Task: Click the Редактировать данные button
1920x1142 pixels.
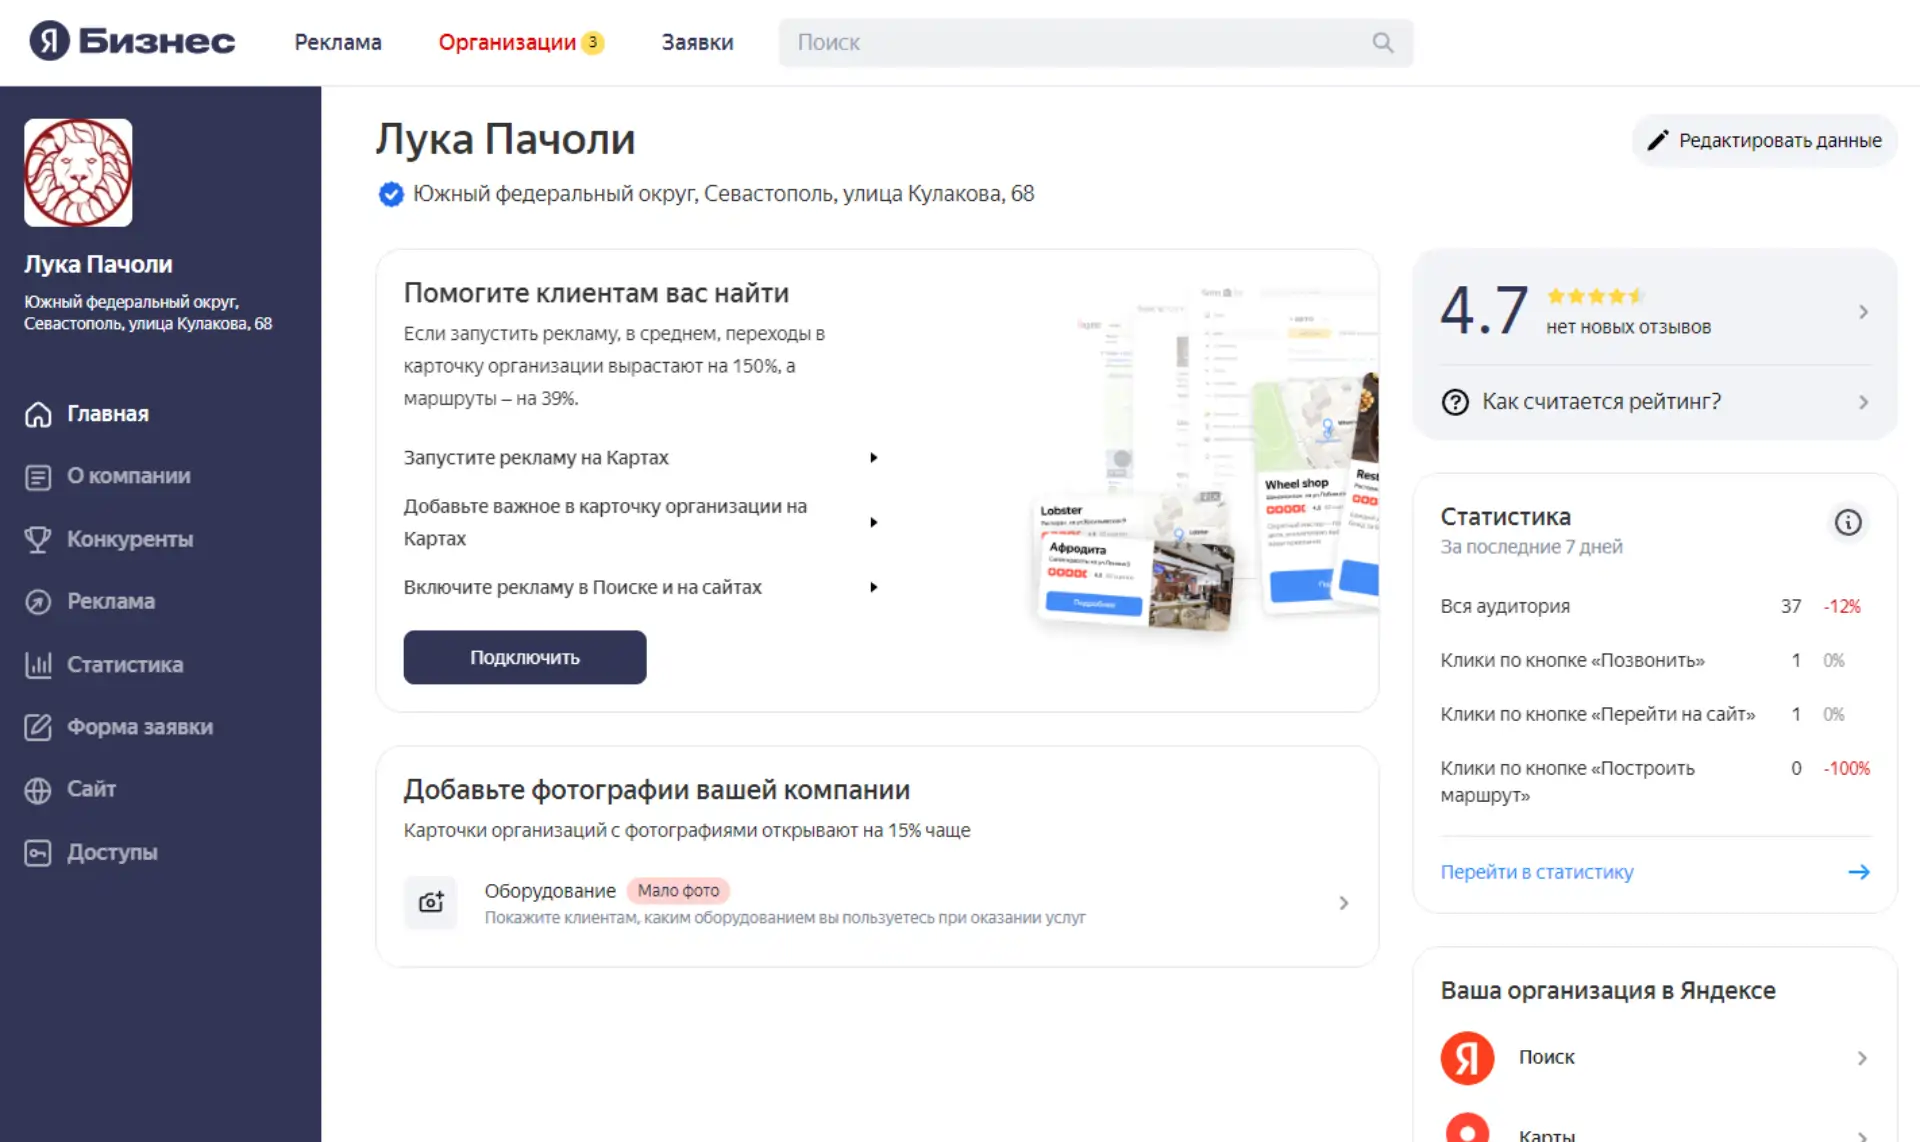Action: click(1764, 140)
